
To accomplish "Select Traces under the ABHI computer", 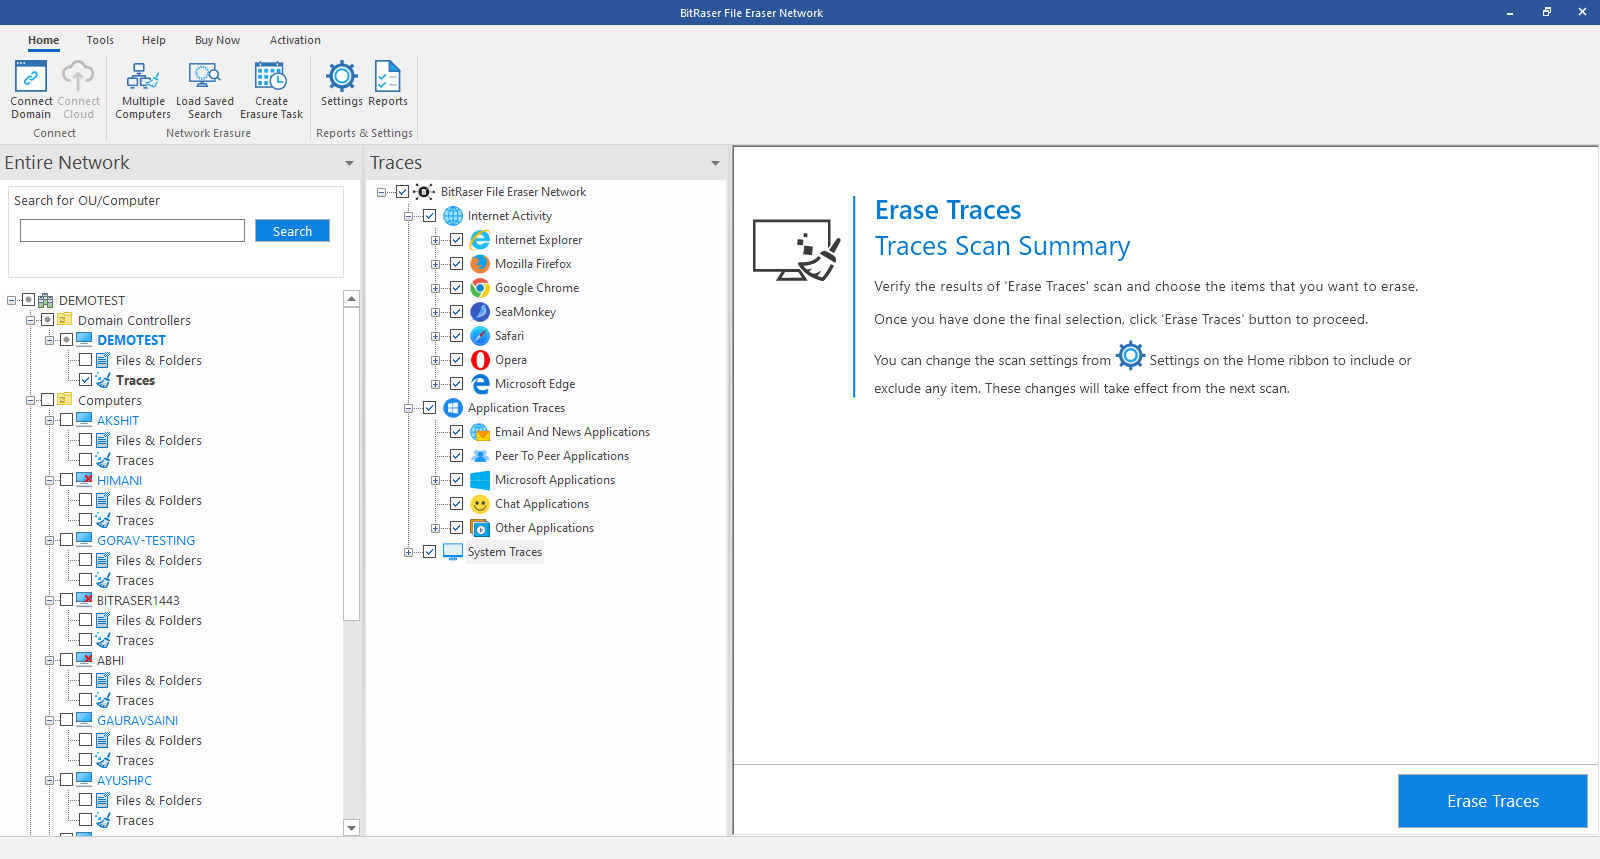I will (x=134, y=700).
